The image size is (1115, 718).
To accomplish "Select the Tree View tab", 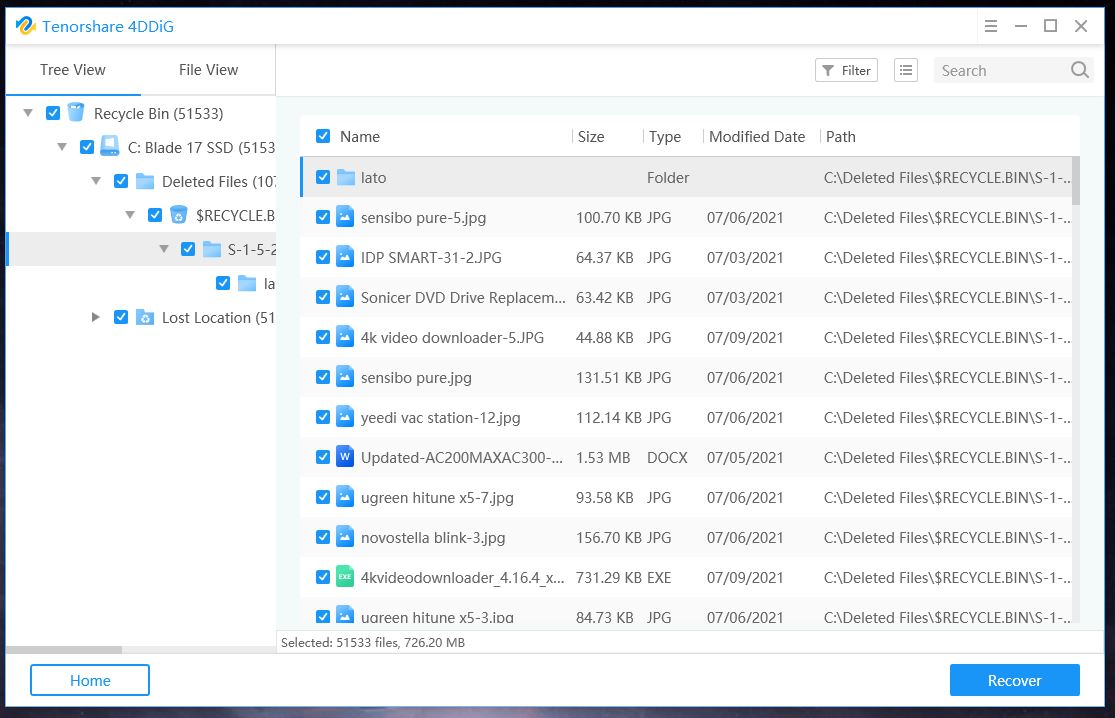I will coord(73,70).
